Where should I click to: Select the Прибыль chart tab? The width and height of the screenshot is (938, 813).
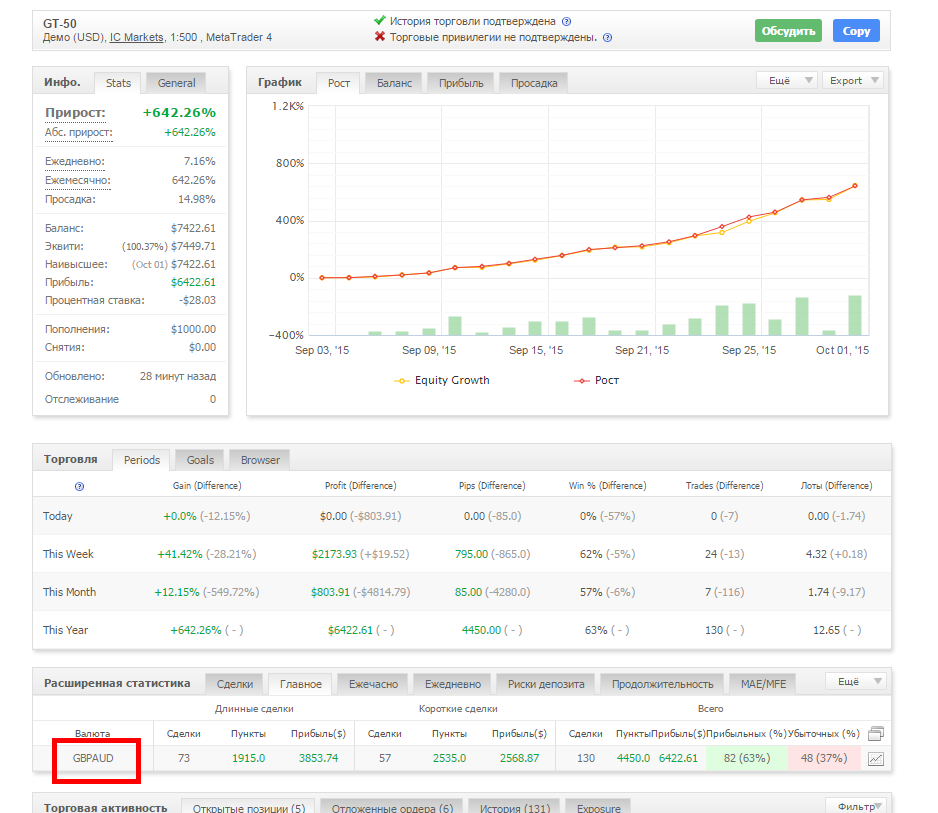point(461,83)
